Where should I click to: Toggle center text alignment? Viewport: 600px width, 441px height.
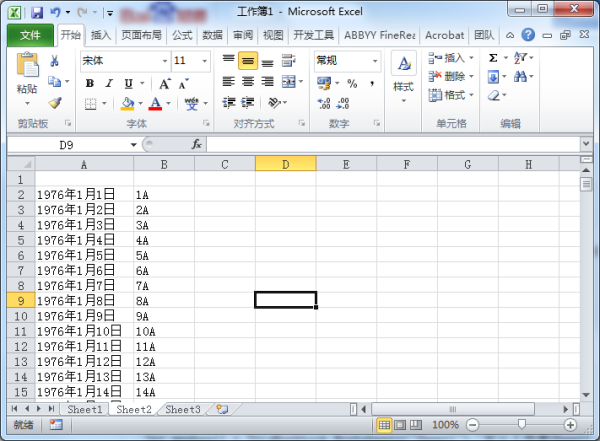pyautogui.click(x=248, y=82)
